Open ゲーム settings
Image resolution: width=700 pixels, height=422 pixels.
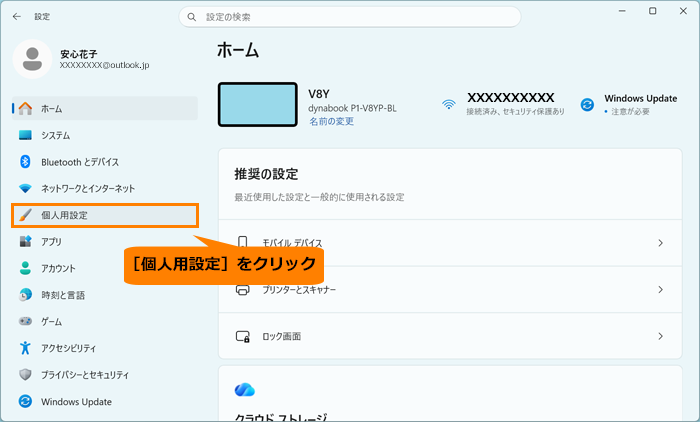click(104, 322)
